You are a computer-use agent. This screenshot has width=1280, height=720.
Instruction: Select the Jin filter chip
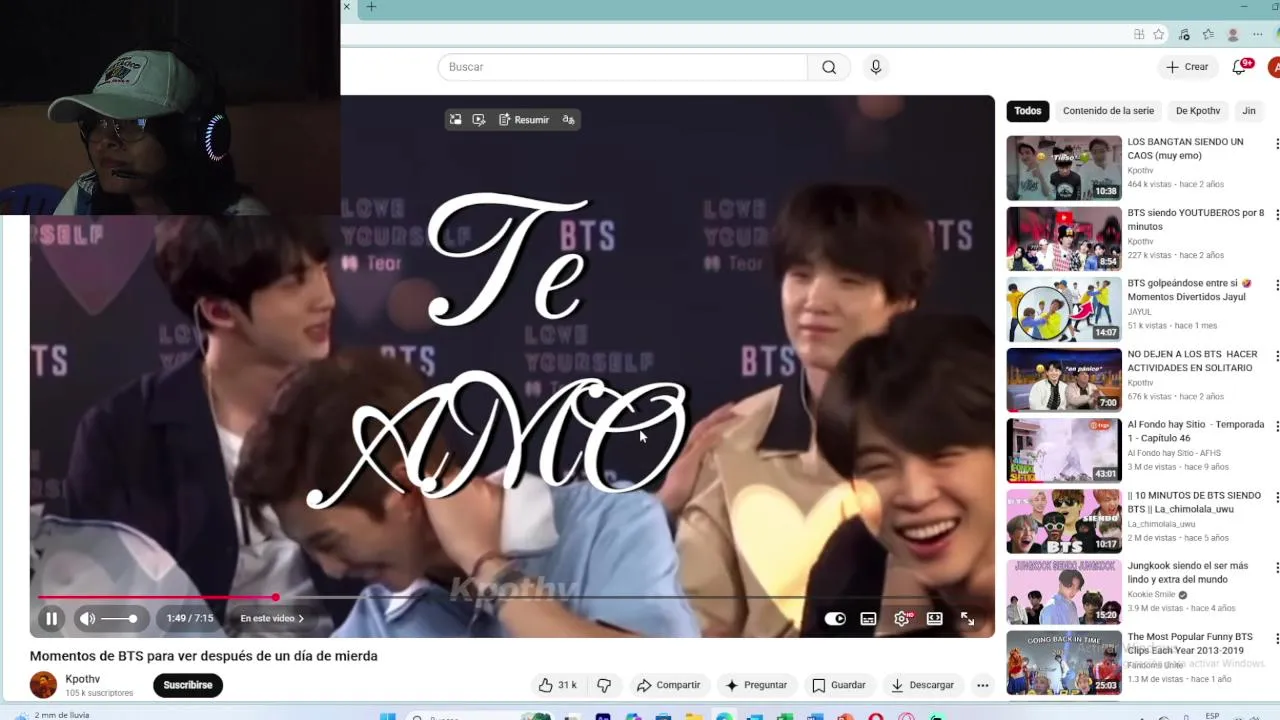click(1249, 111)
